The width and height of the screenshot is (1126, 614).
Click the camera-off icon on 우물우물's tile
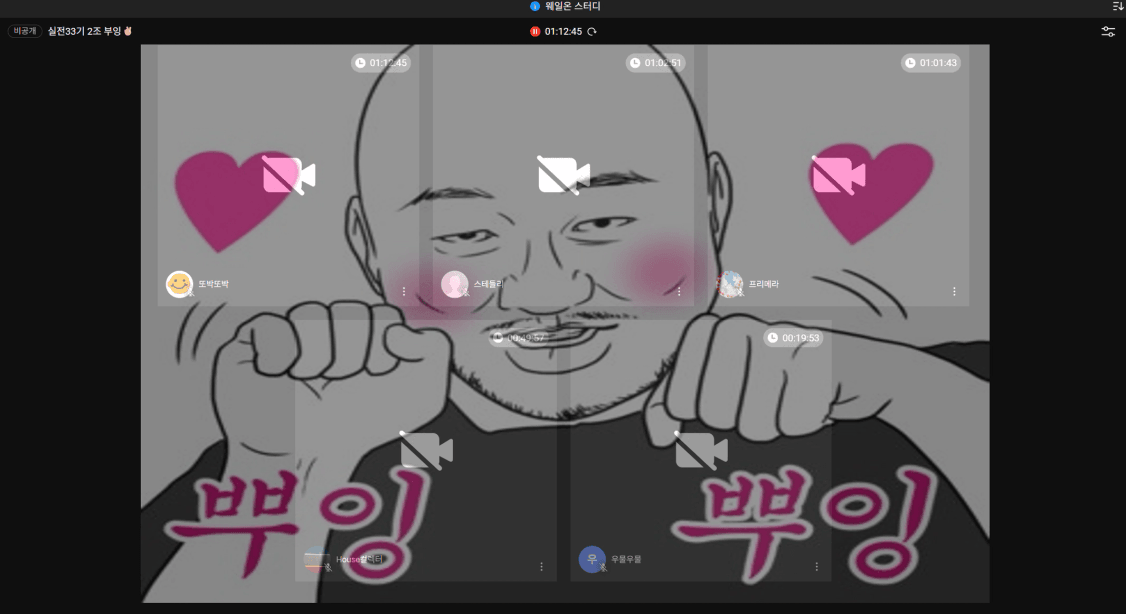tap(701, 450)
